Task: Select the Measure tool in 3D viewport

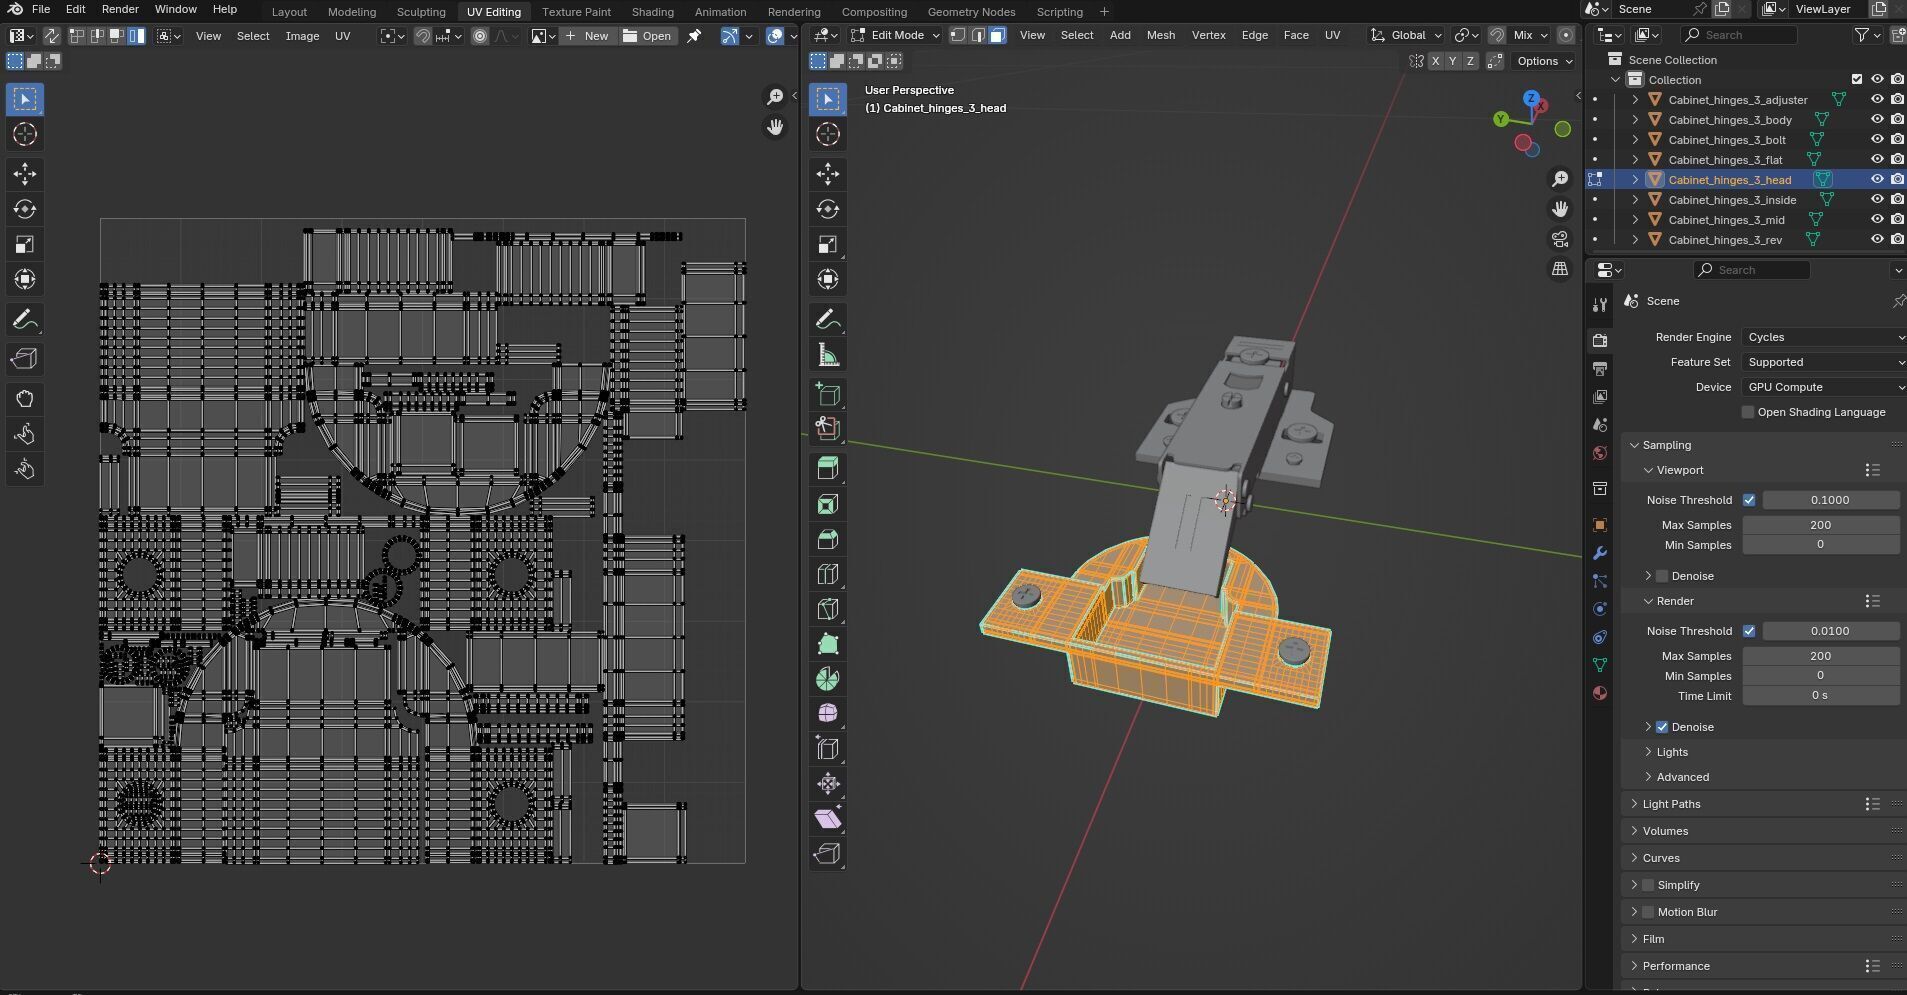Action: coord(828,355)
